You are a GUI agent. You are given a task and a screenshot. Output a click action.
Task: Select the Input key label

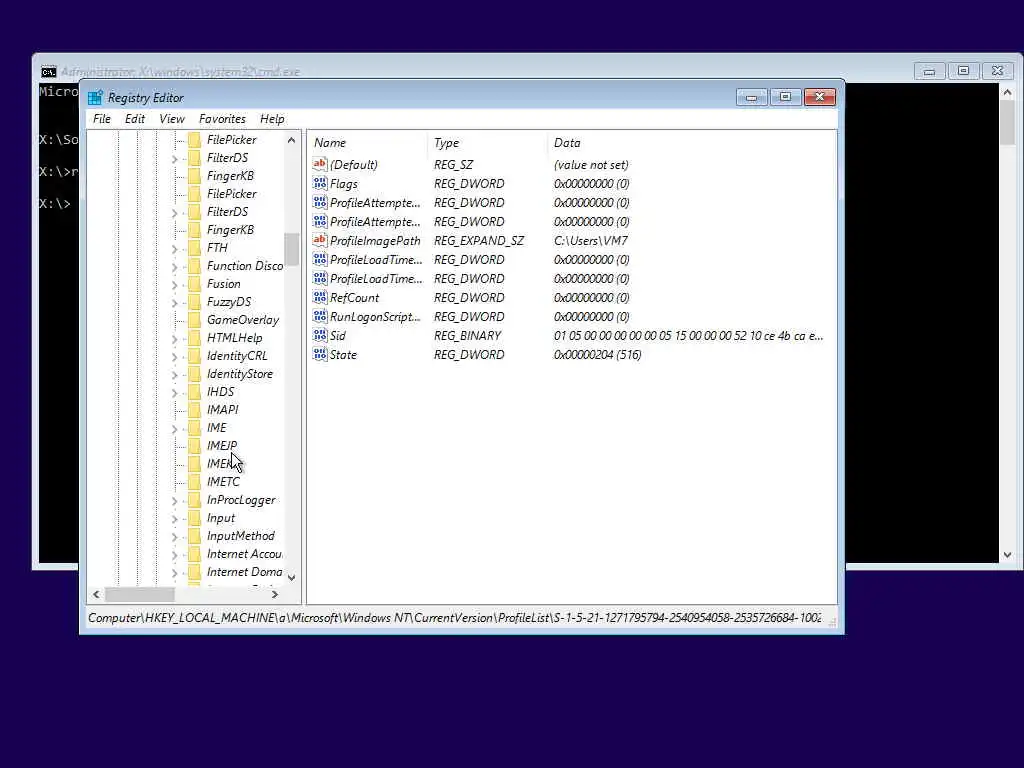coord(221,518)
